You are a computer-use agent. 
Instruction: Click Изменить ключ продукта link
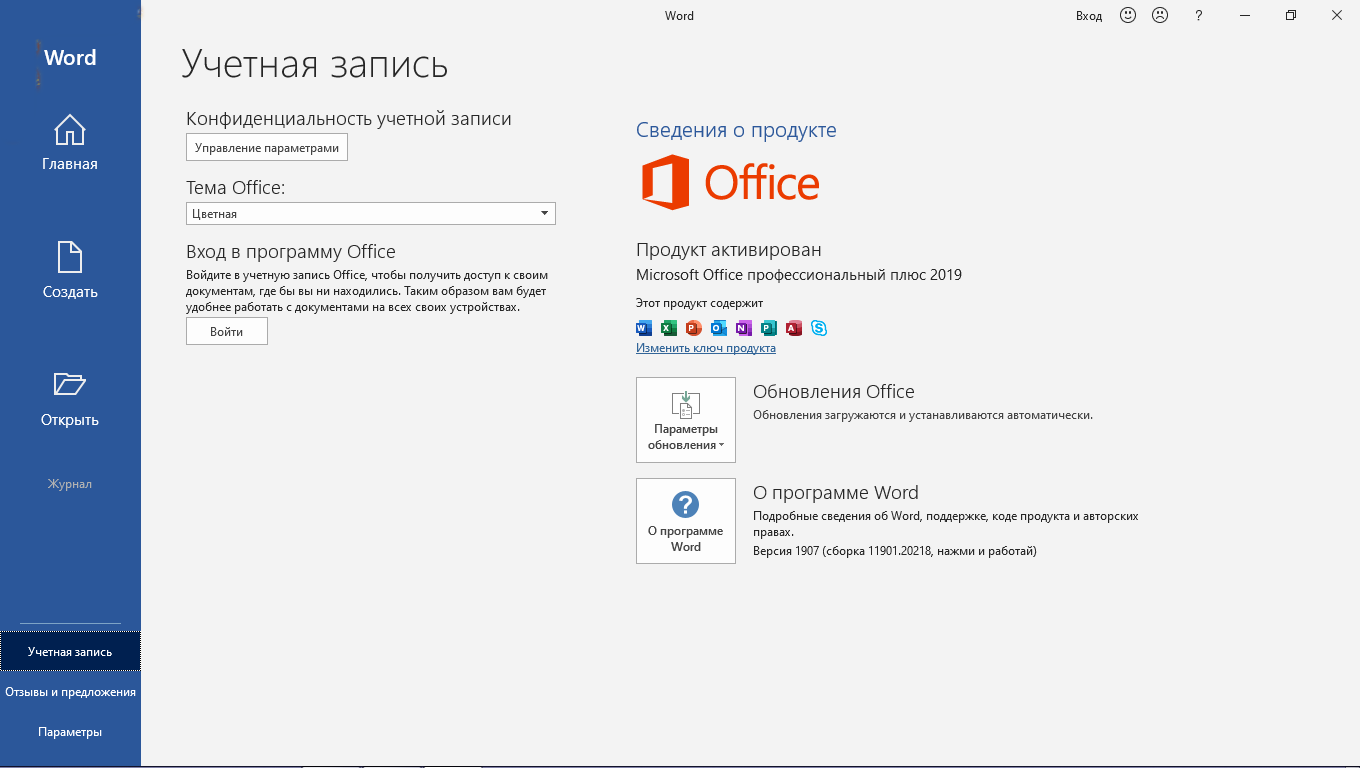pyautogui.click(x=706, y=348)
